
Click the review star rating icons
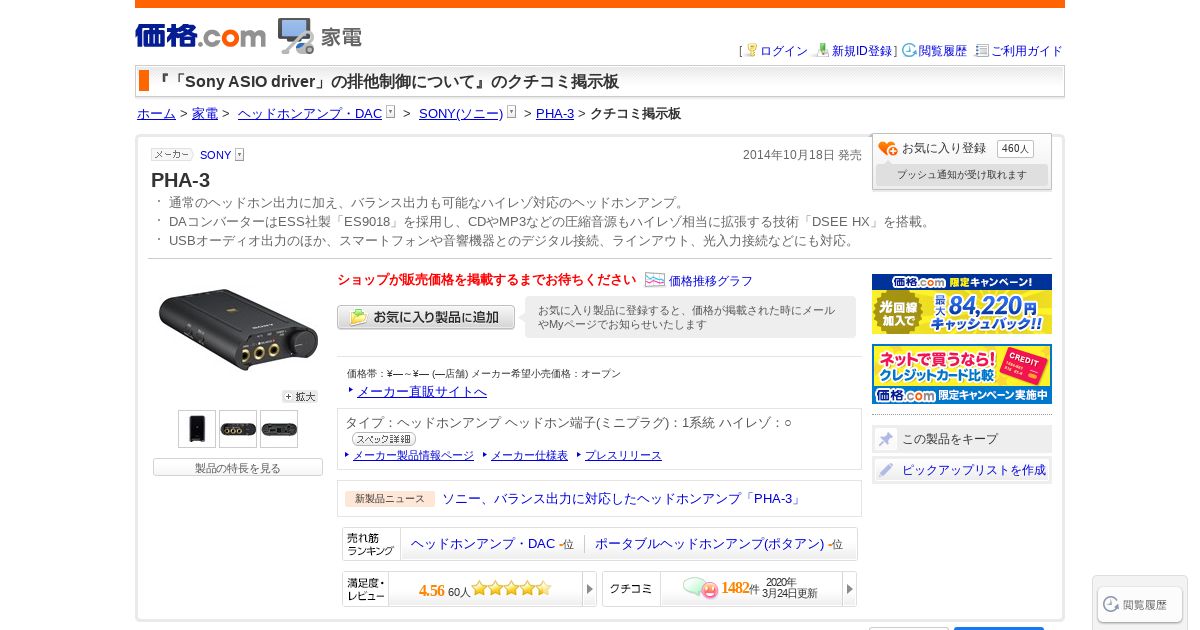[x=511, y=588]
